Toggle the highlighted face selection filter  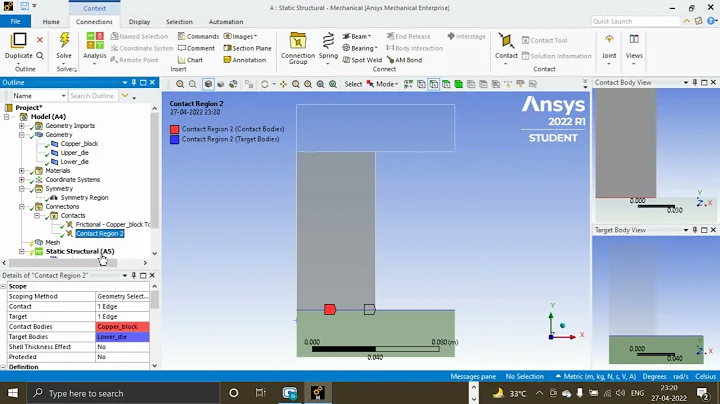click(433, 84)
